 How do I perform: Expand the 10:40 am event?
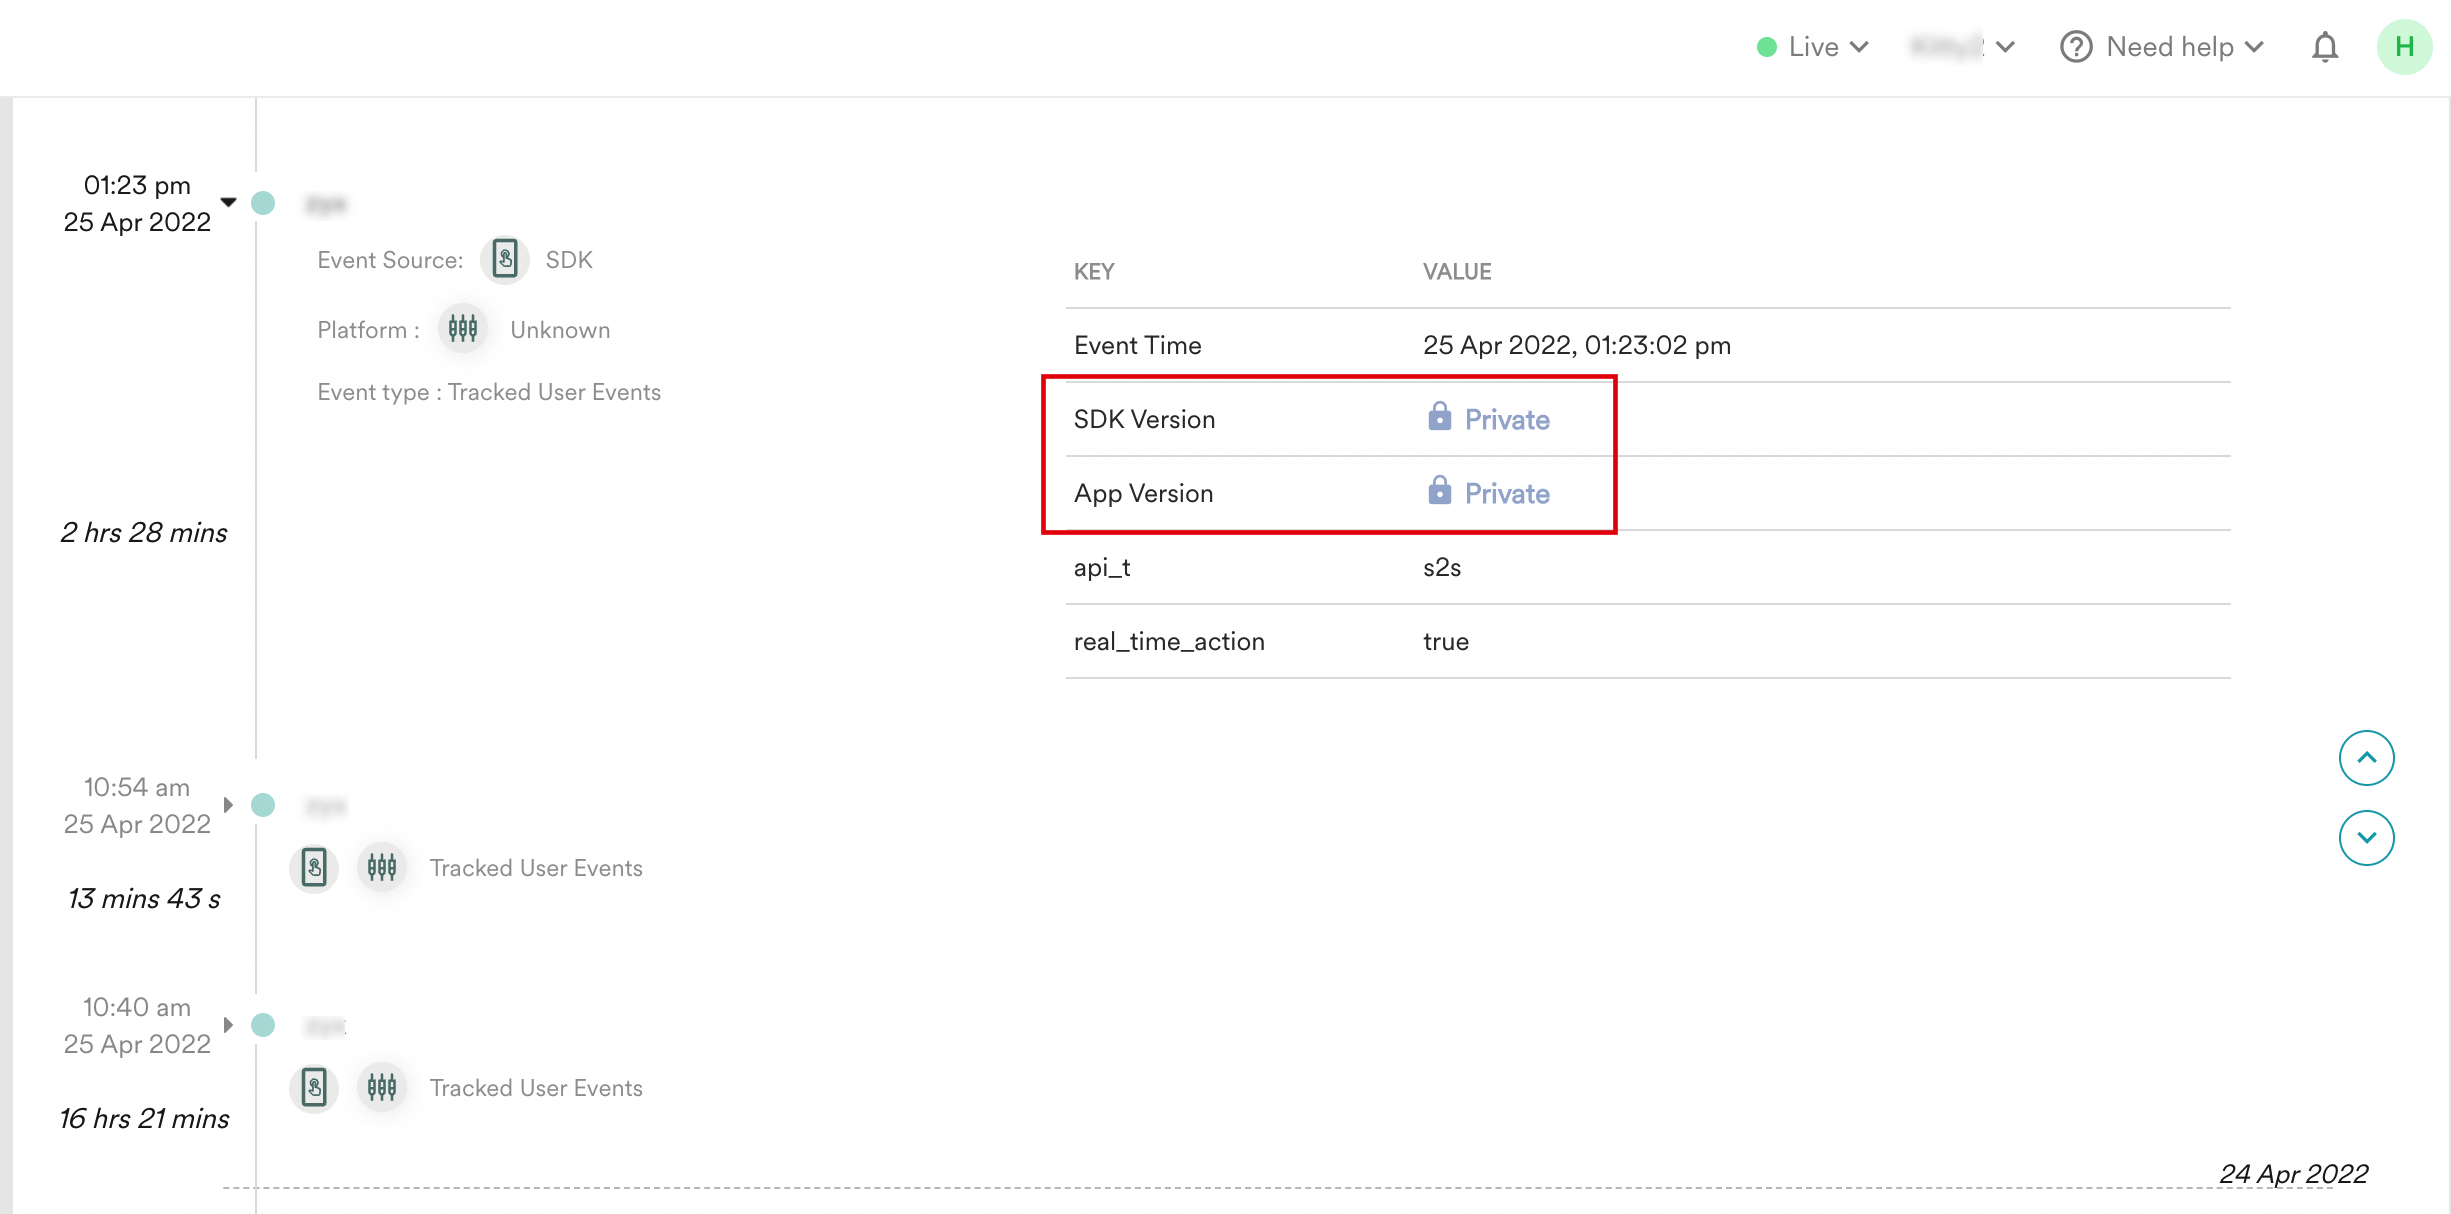[229, 1024]
